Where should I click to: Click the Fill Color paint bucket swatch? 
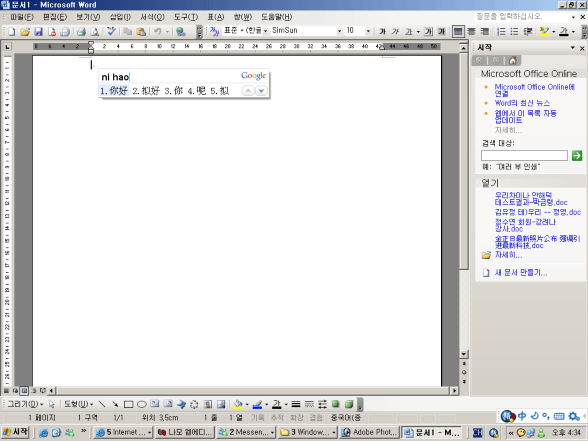click(x=238, y=404)
